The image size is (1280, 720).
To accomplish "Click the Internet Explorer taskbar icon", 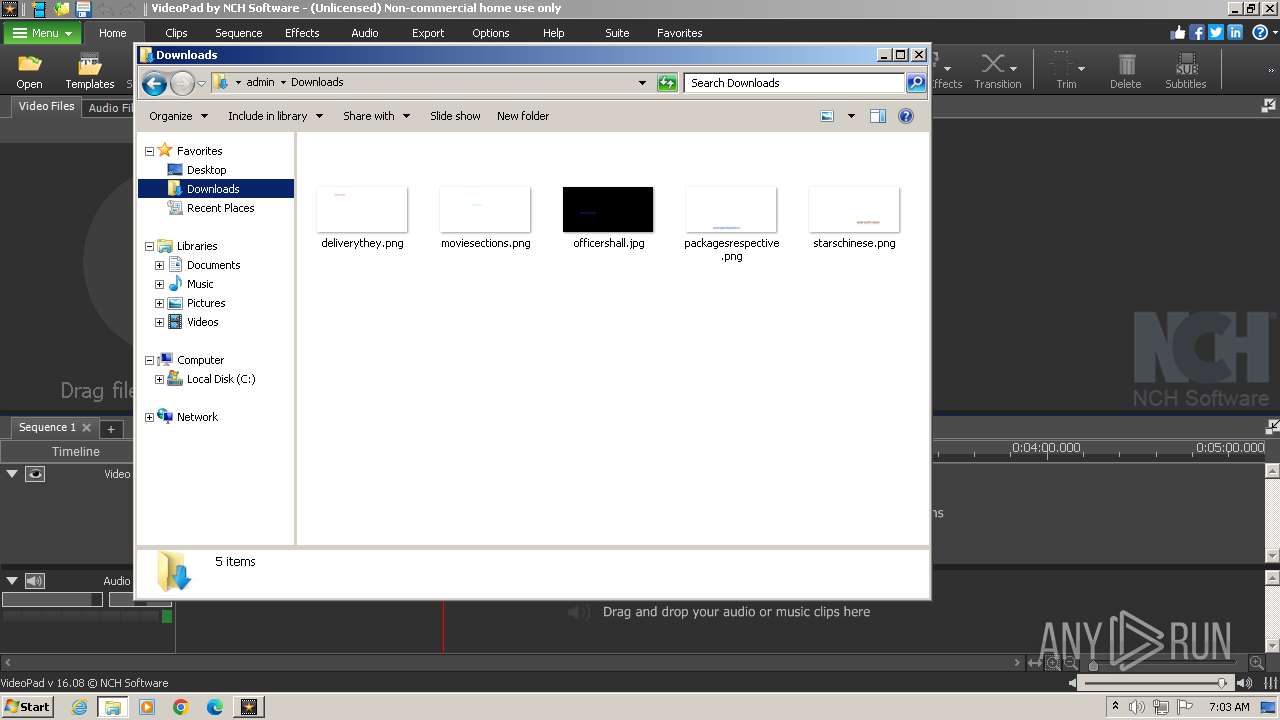I will click(80, 707).
